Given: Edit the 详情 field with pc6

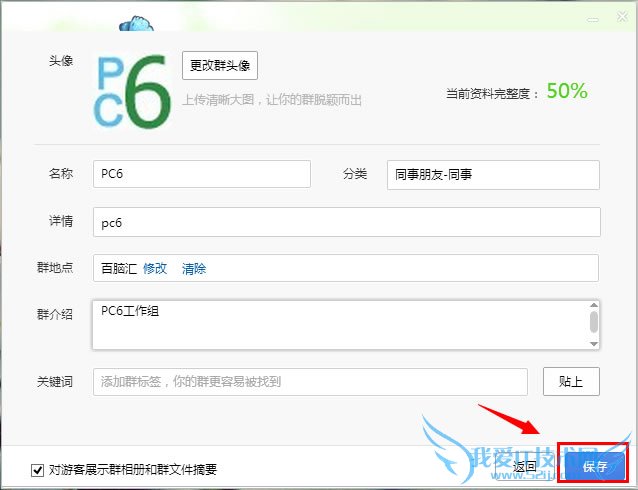Looking at the screenshot, I should [347, 222].
